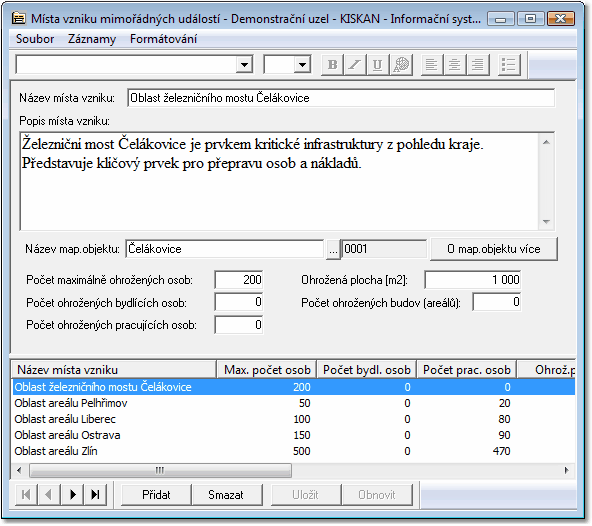The image size is (592, 526).
Task: Close the KISKAN window
Action: [561, 19]
